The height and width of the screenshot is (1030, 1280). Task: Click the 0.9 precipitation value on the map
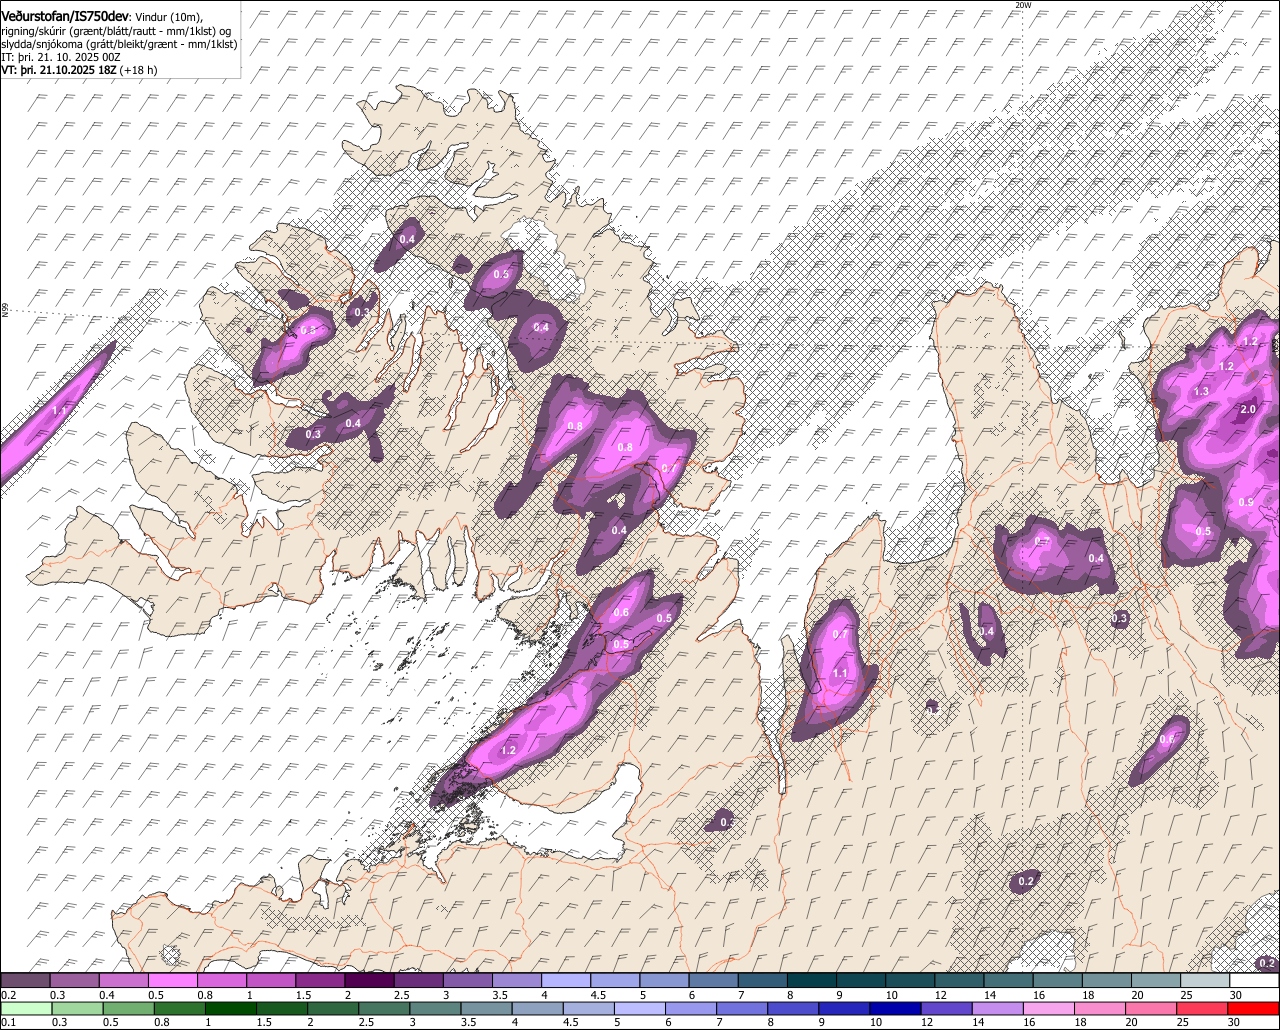pyautogui.click(x=1246, y=502)
